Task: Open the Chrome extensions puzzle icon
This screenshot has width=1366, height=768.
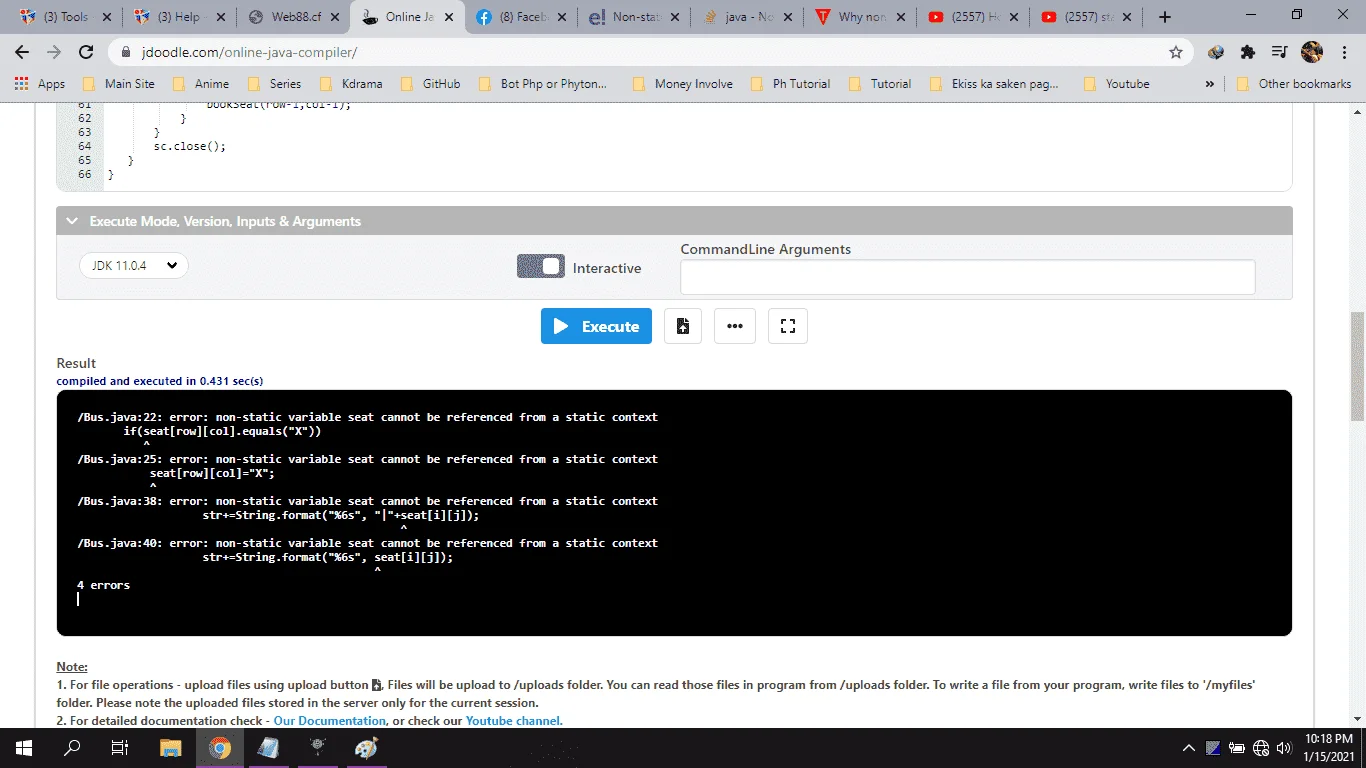Action: tap(1247, 52)
